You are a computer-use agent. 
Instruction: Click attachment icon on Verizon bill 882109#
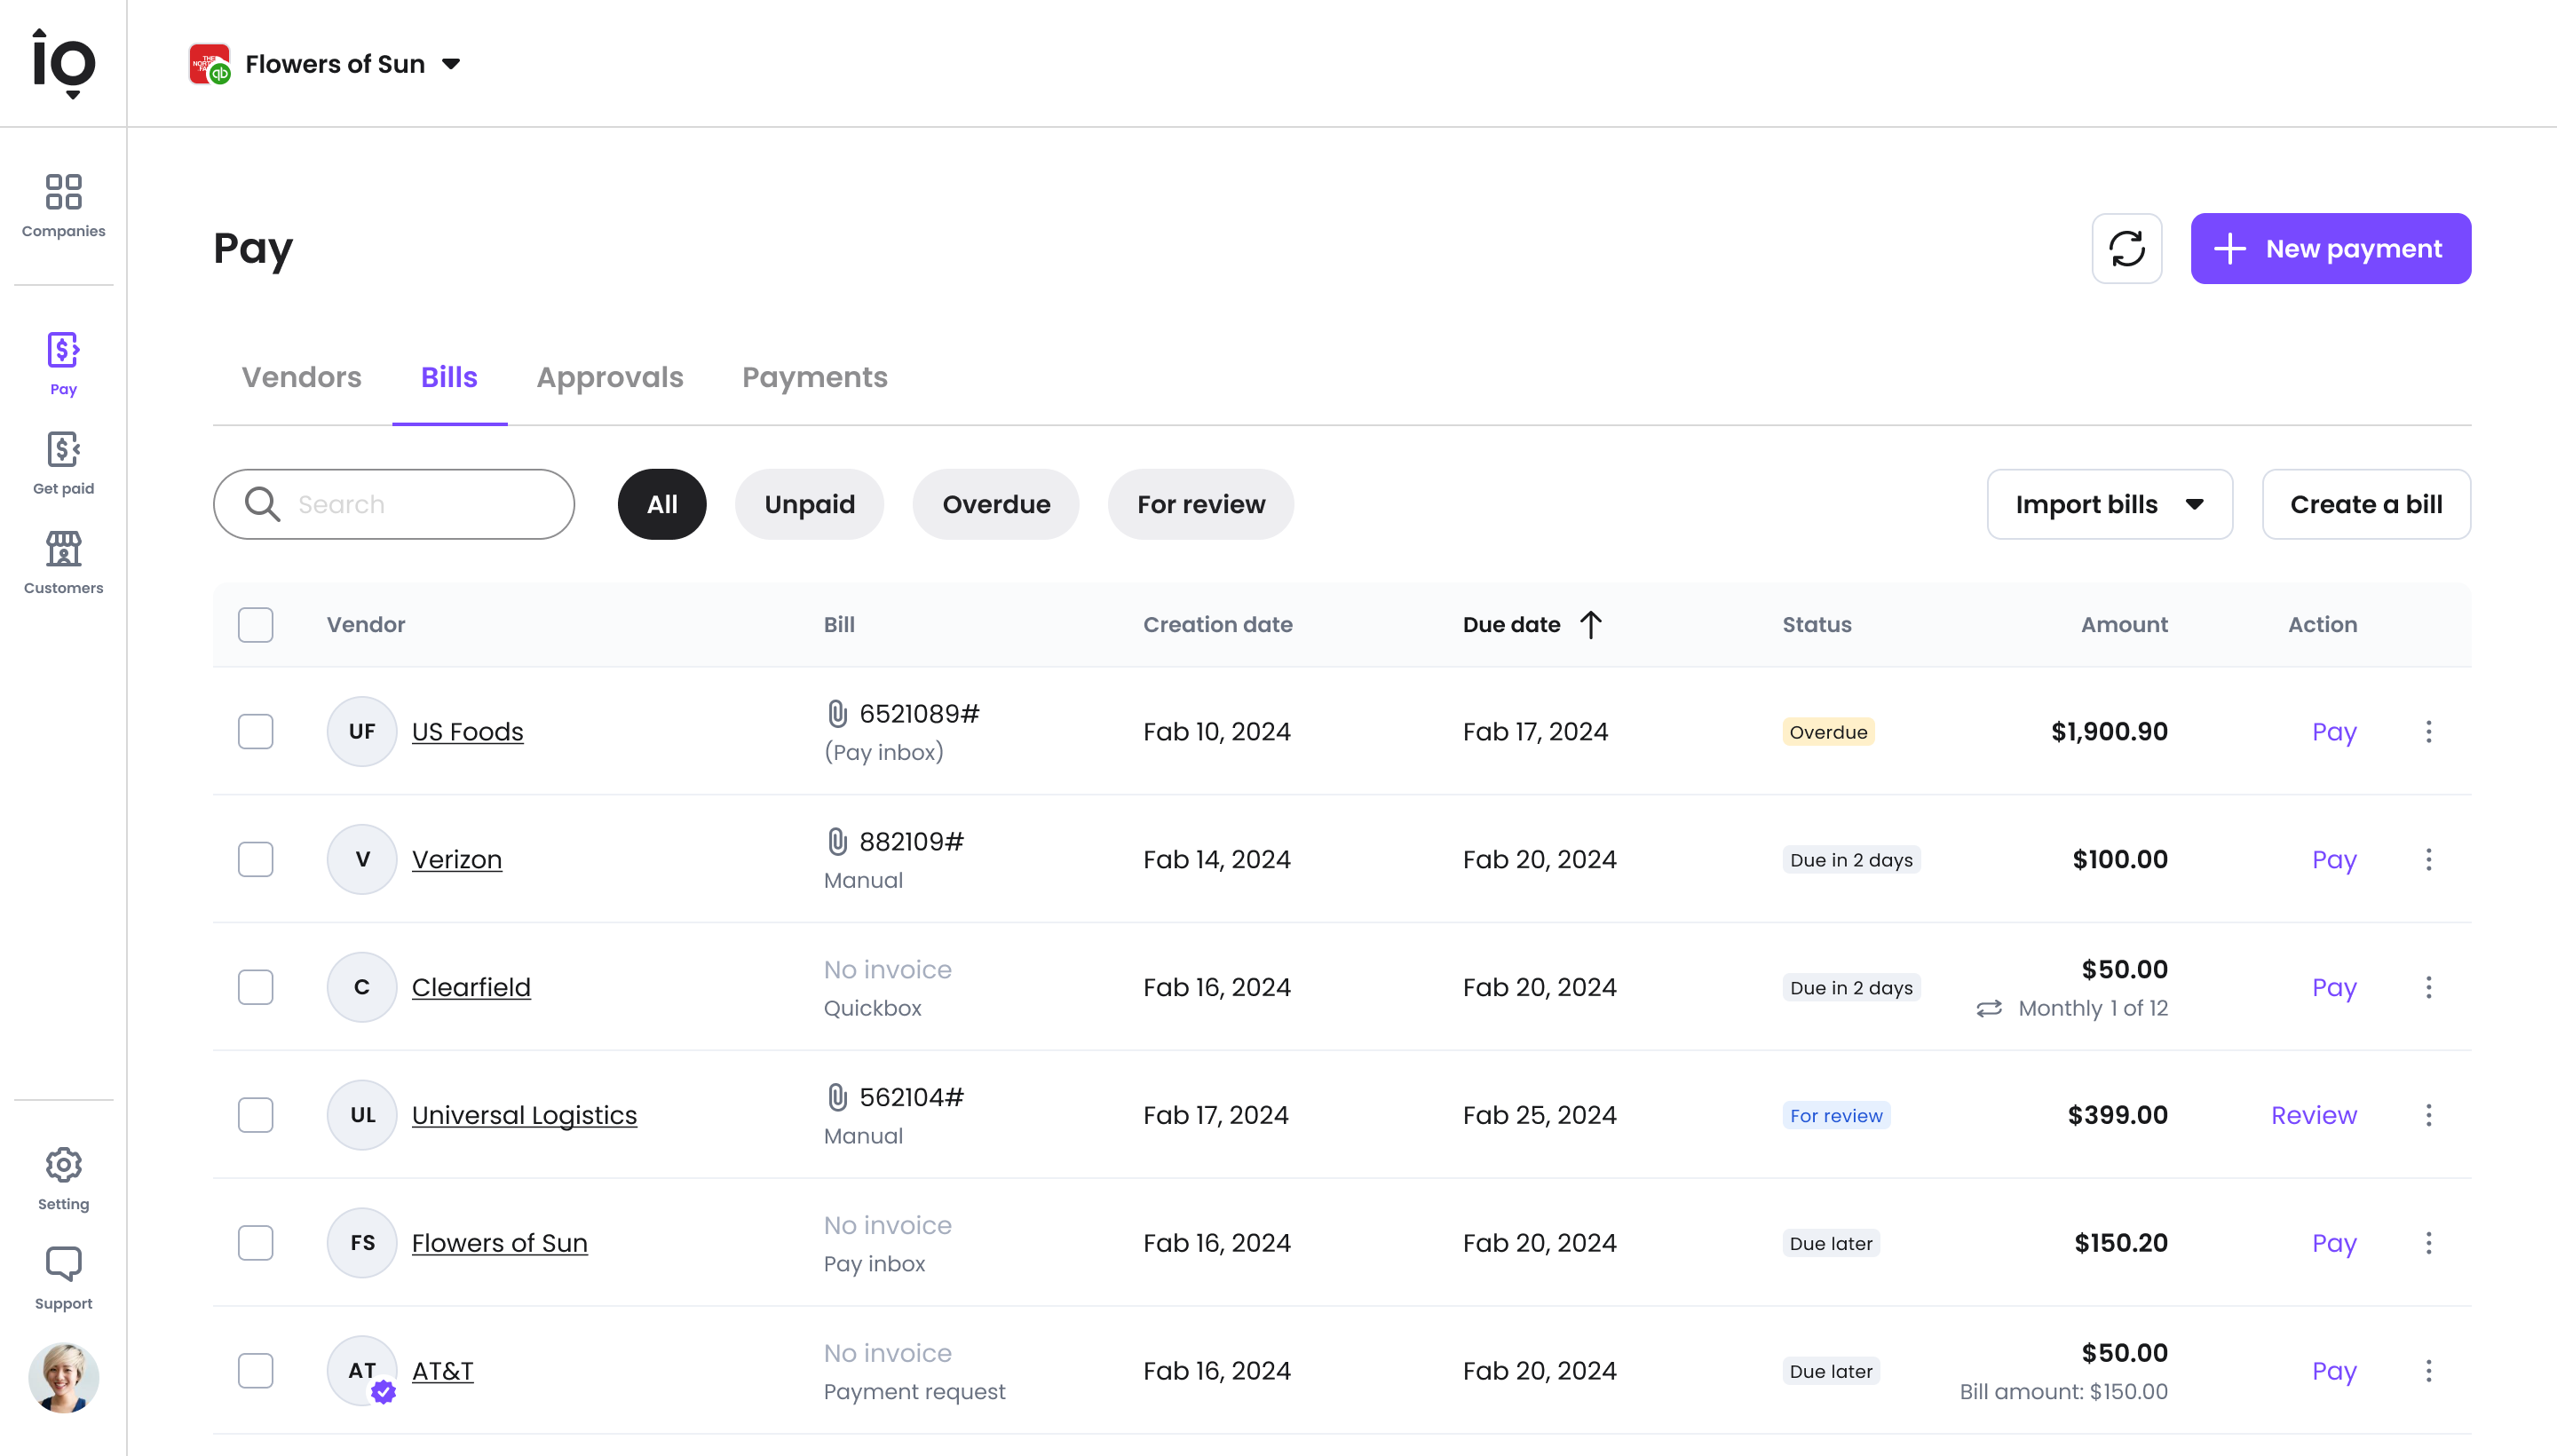837,842
